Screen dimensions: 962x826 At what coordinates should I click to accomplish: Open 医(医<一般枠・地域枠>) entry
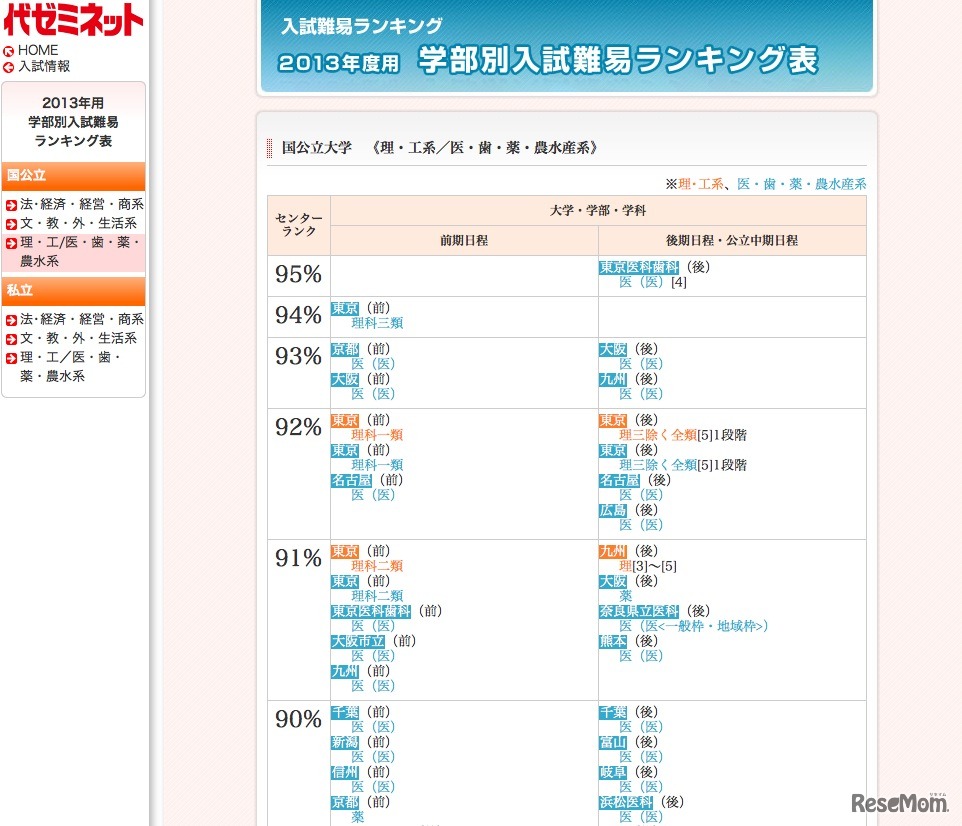coord(693,627)
